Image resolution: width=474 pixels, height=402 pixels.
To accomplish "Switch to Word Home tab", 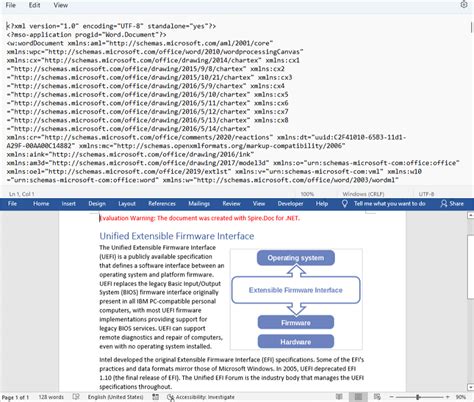I will pyautogui.click(x=41, y=204).
